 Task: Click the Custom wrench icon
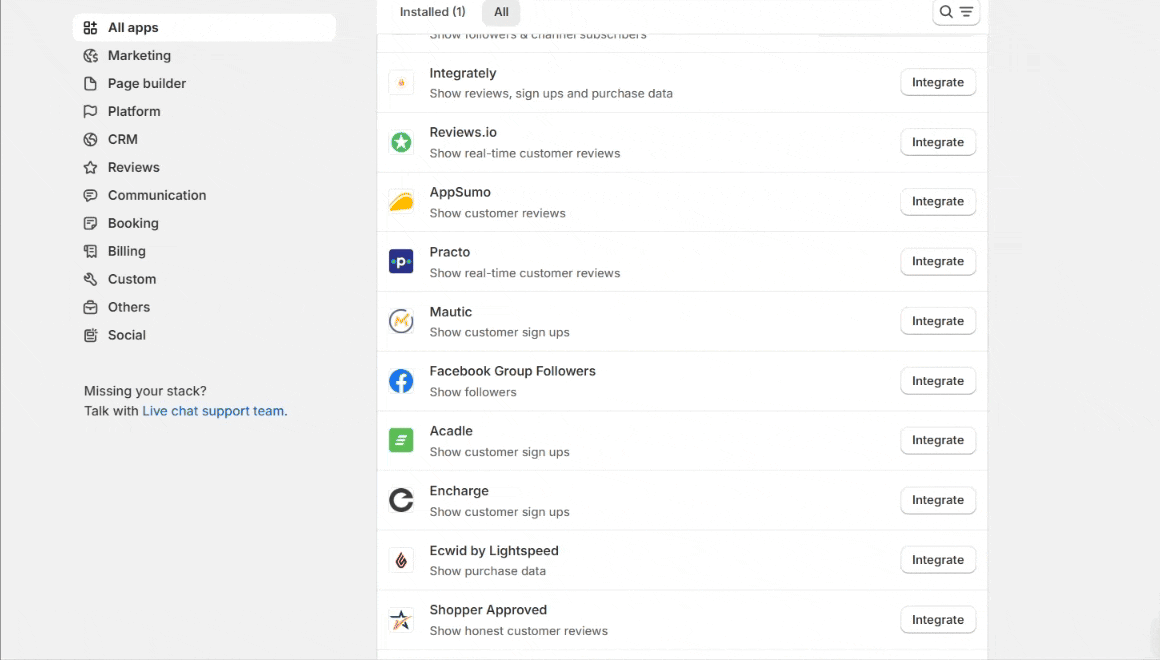(90, 279)
